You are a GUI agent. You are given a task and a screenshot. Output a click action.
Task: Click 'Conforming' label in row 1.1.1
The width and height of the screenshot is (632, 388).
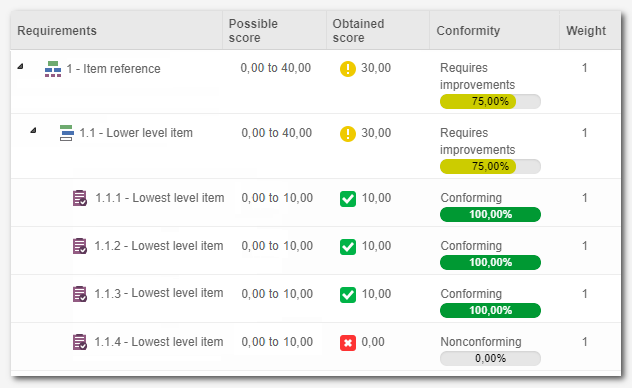(471, 198)
